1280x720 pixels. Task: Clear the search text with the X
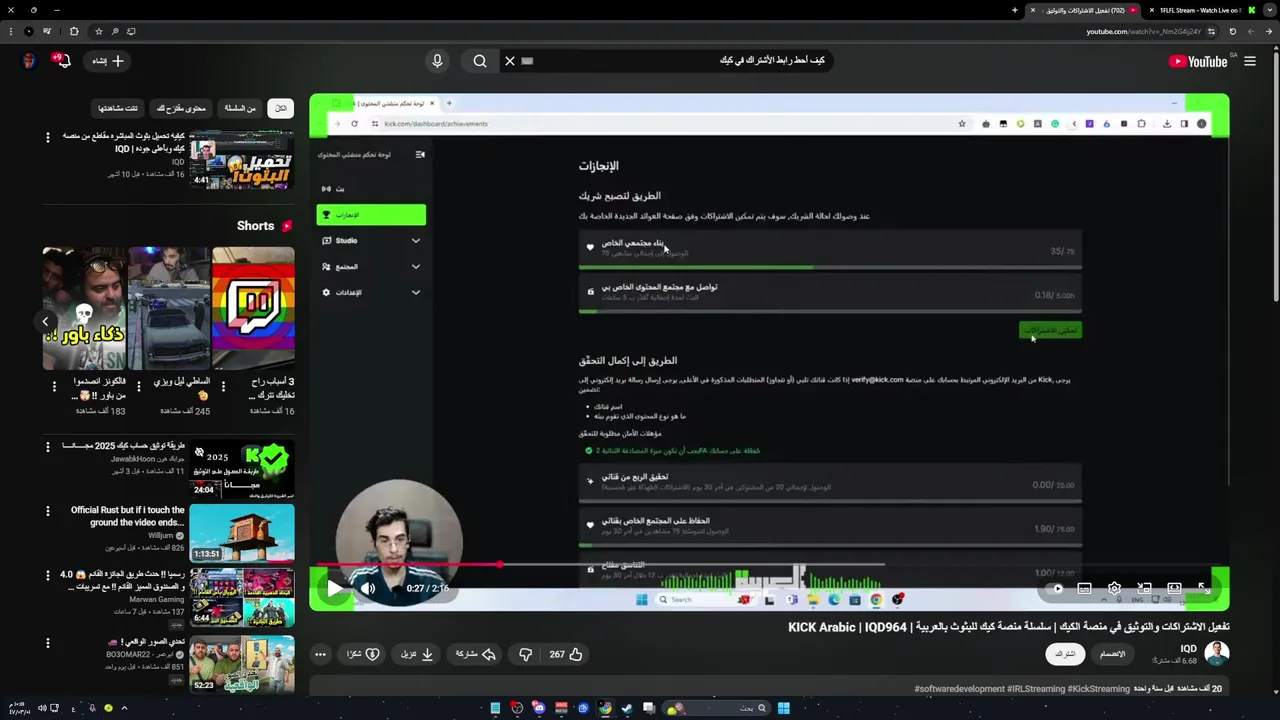[x=510, y=61]
